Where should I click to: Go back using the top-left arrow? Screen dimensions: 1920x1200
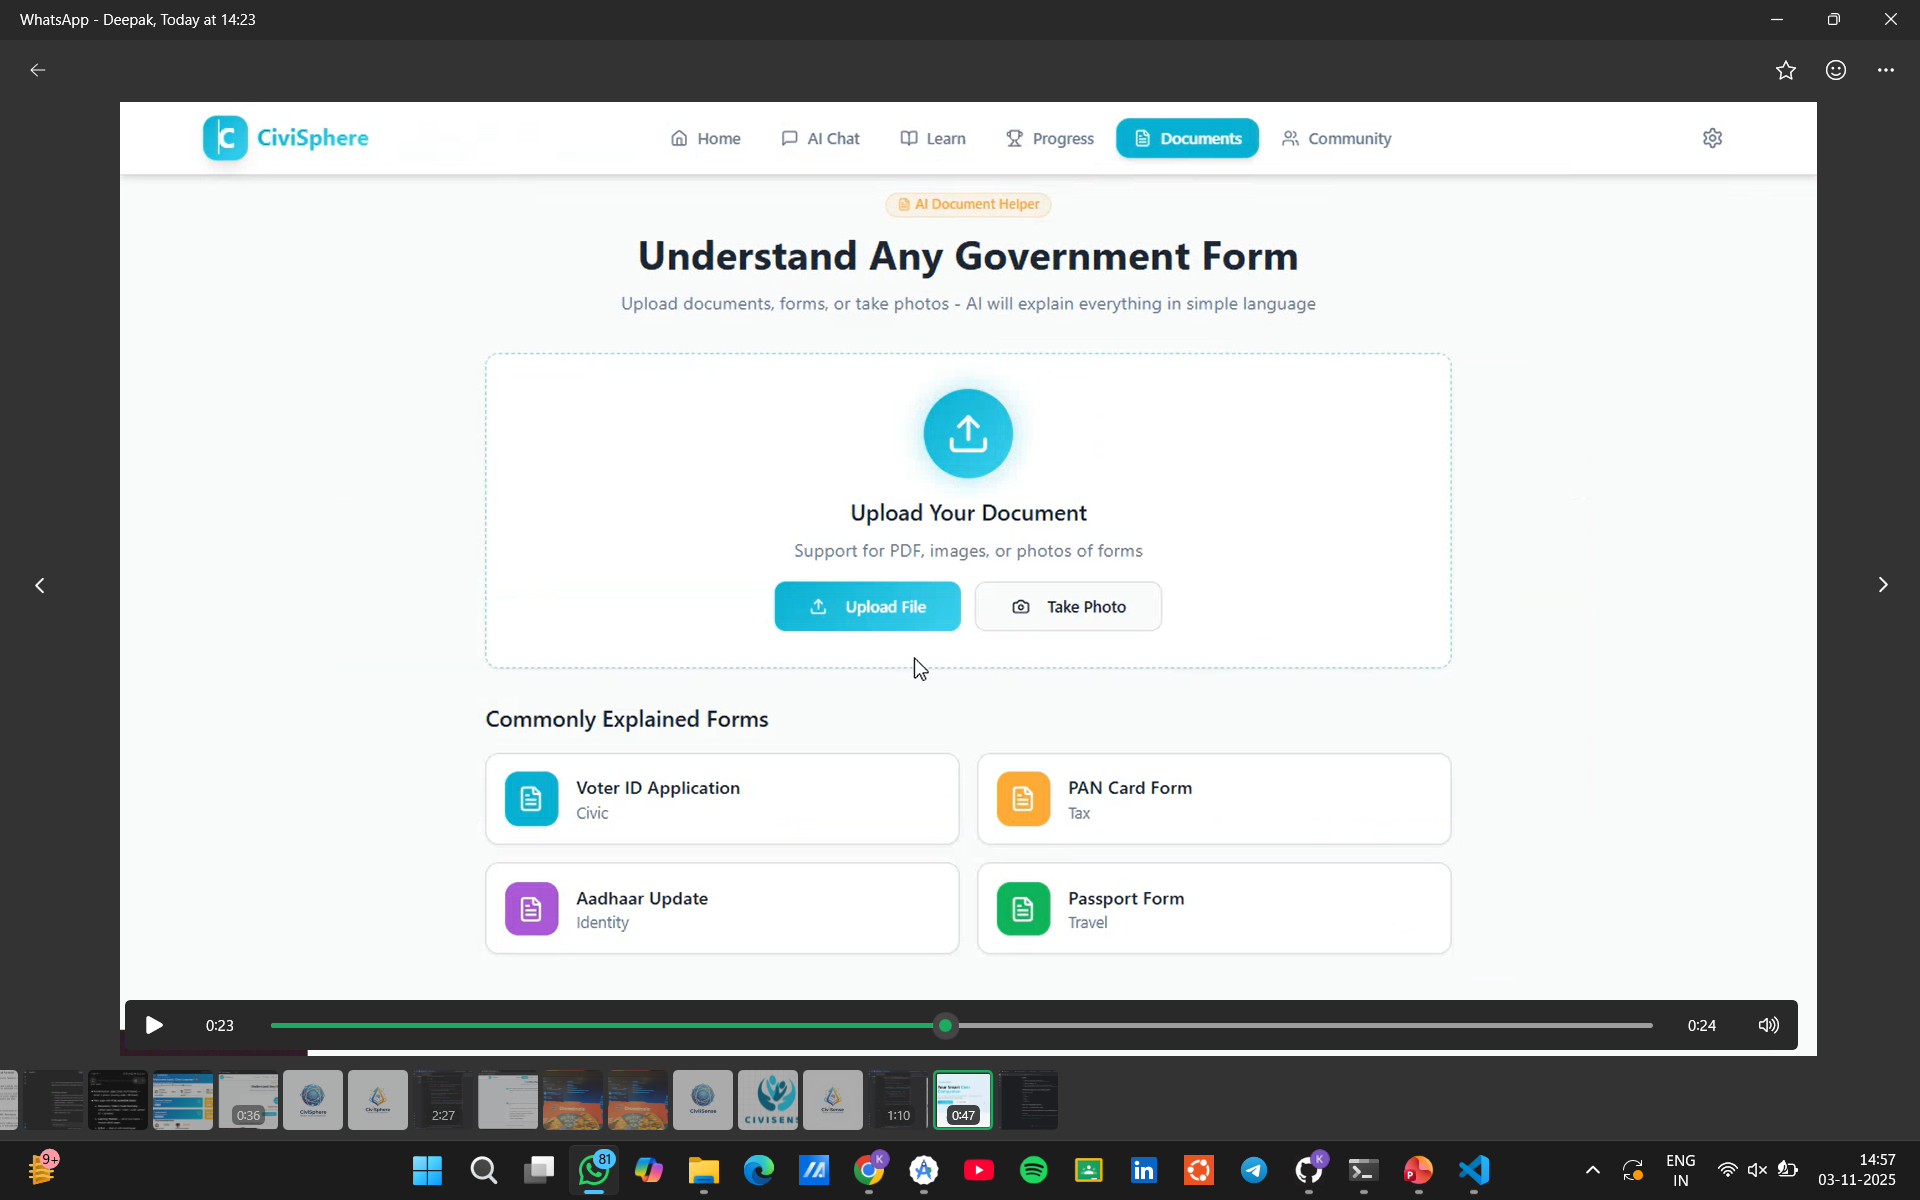(x=38, y=70)
